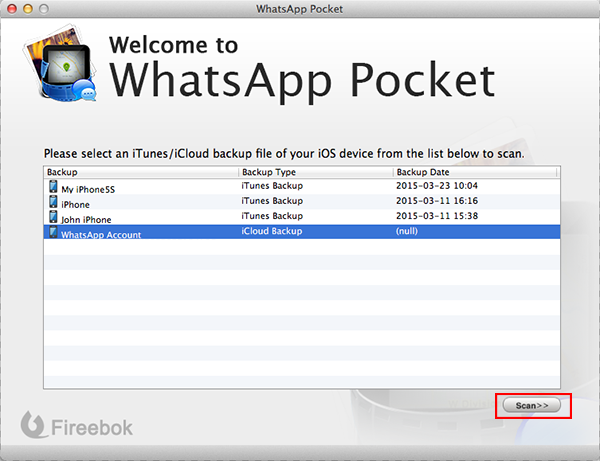Close the WhatsApp Pocket window
600x461 pixels.
coord(12,8)
